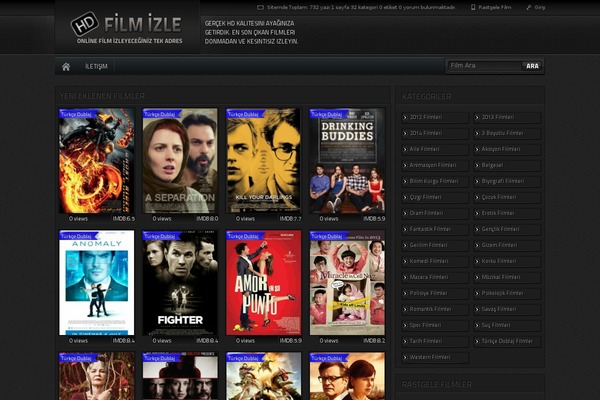The height and width of the screenshot is (400, 600).
Task: Select the Animasyon Filmleri category
Action: tap(435, 165)
